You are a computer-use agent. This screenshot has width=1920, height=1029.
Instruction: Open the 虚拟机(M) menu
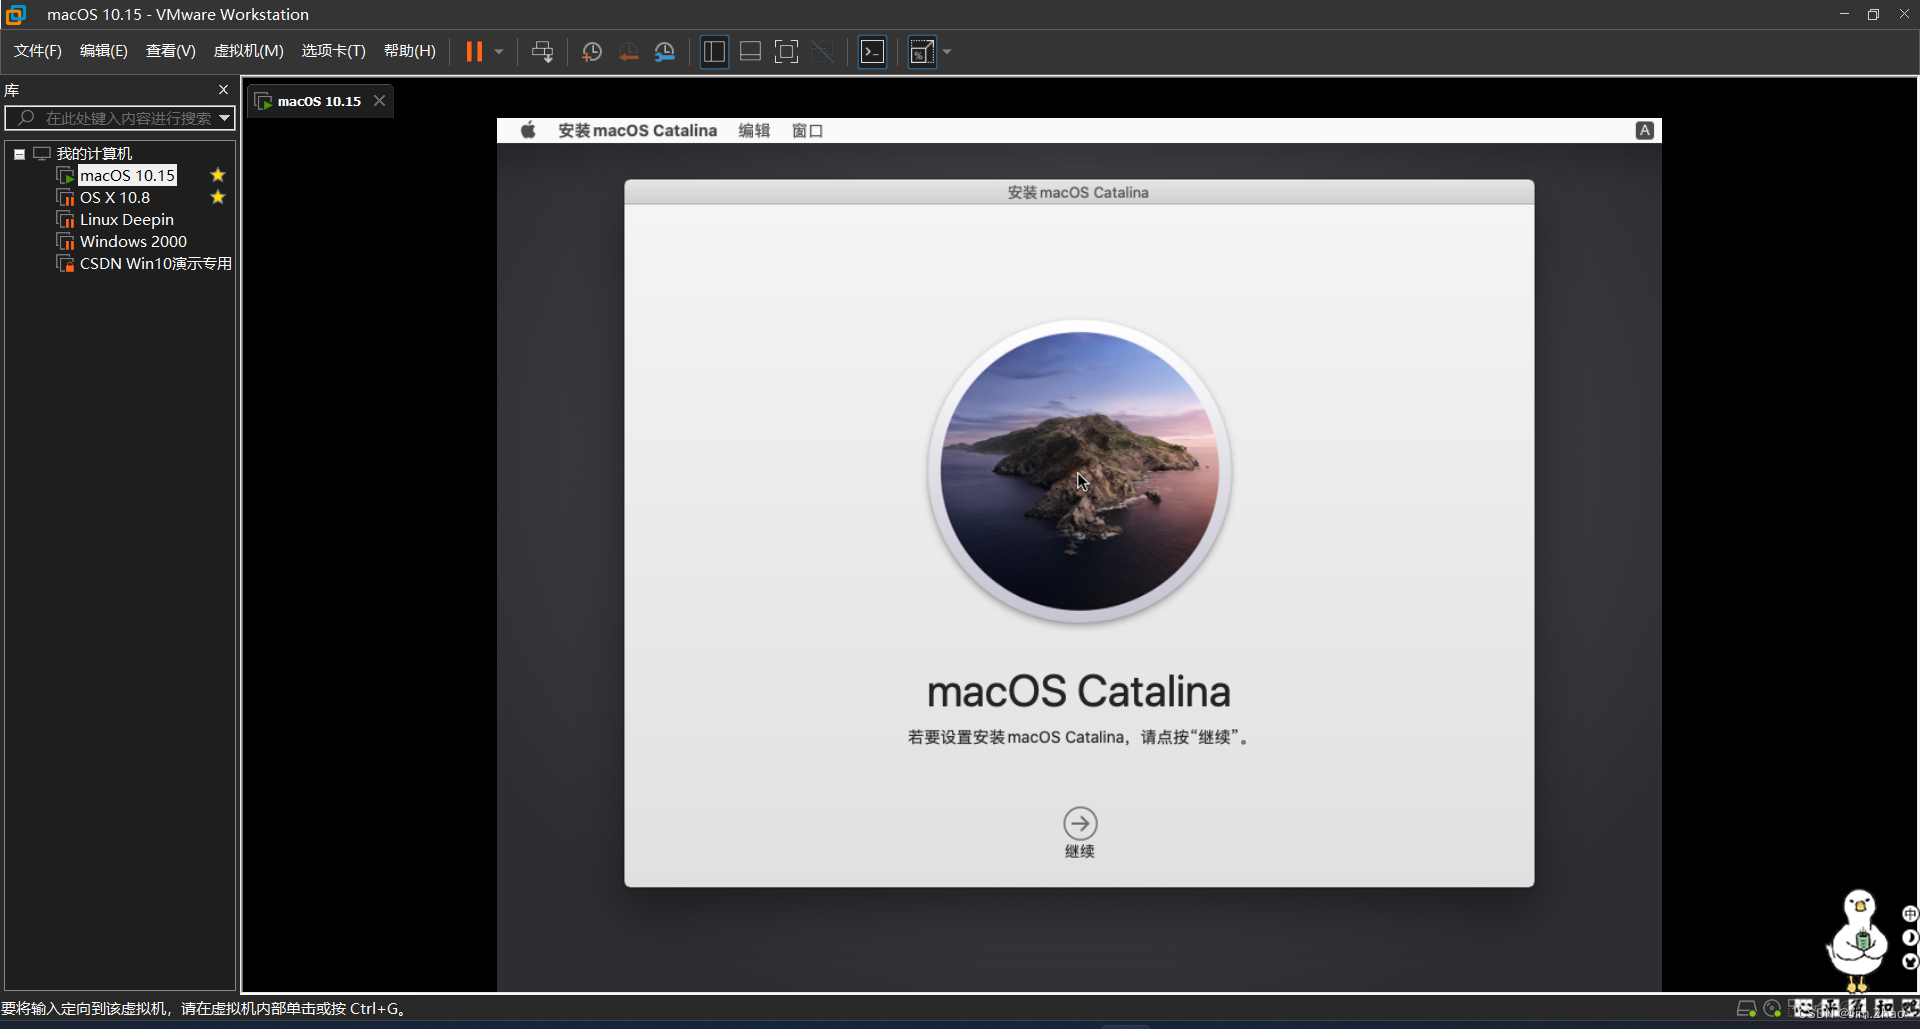click(x=249, y=51)
